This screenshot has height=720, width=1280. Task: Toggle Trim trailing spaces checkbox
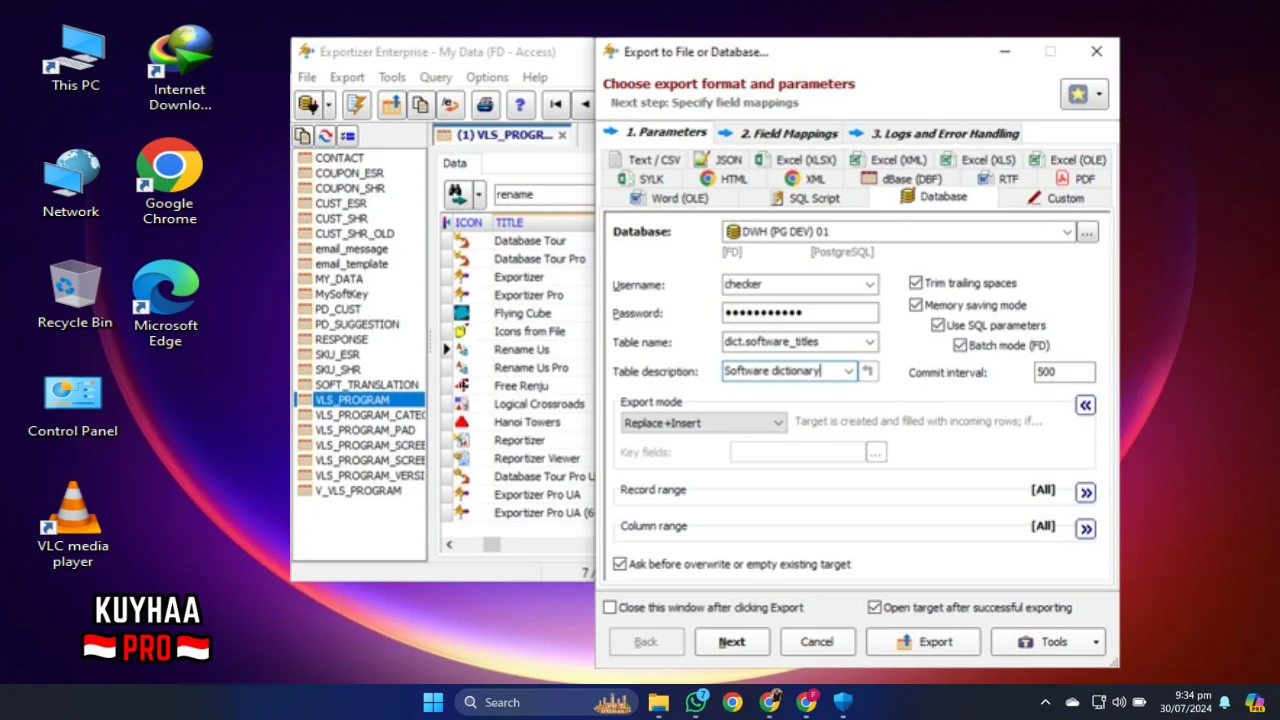pos(916,283)
